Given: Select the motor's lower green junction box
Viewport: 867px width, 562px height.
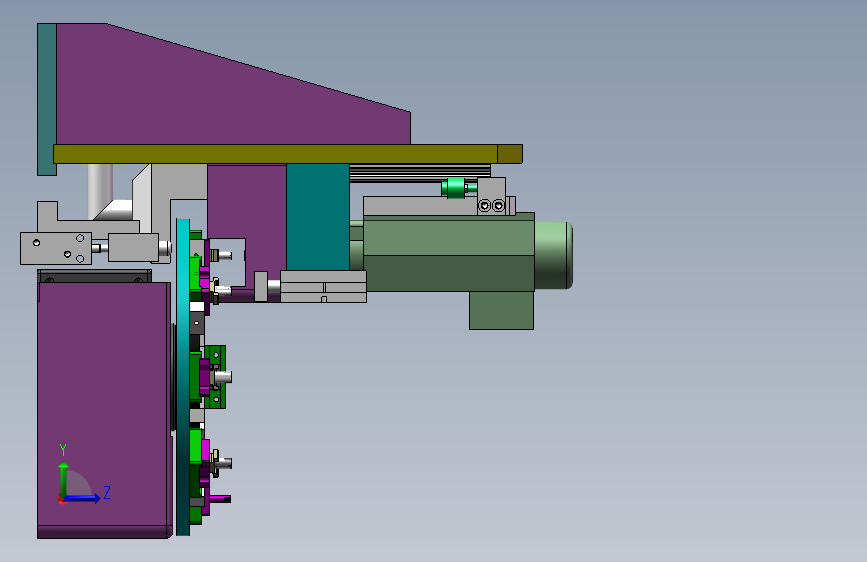Looking at the screenshot, I should 502,310.
